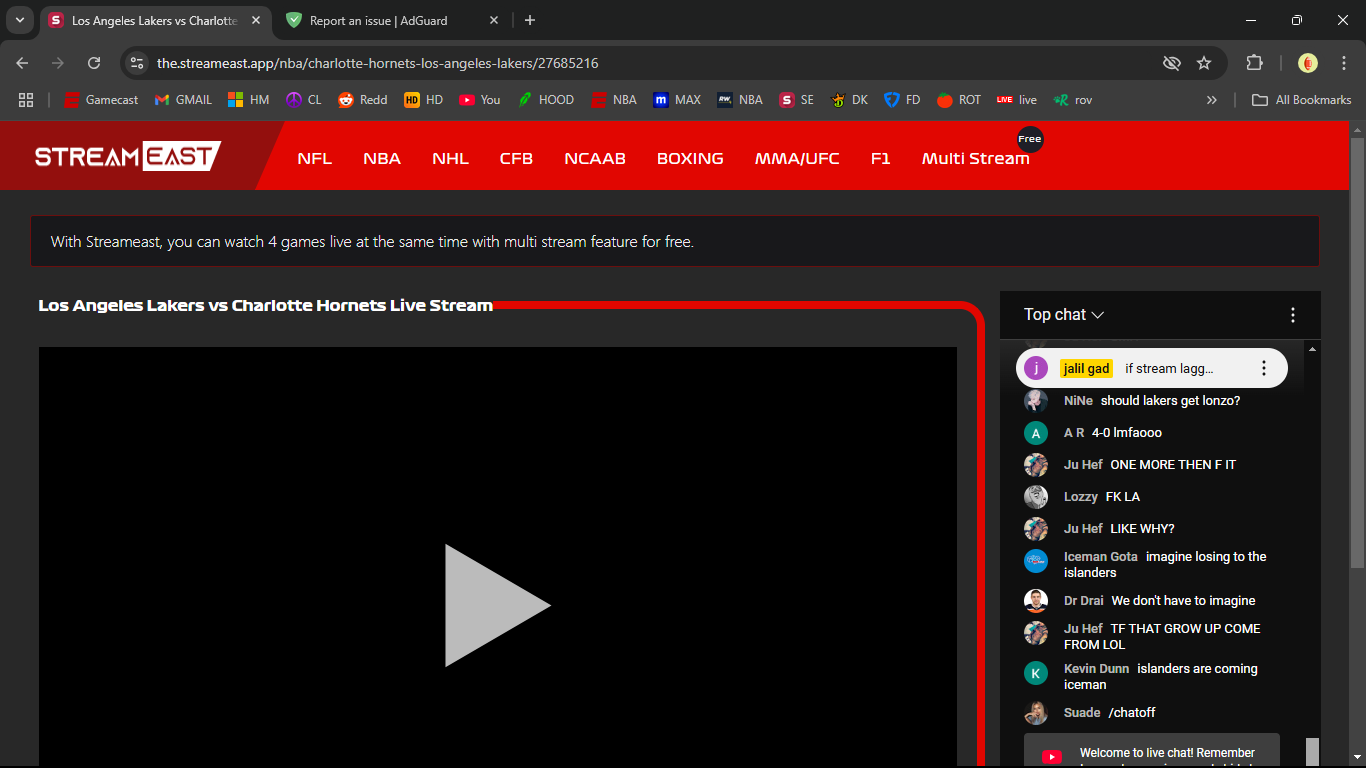The image size is (1366, 768).
Task: Click Suade's chat avatar
Action: click(1036, 713)
